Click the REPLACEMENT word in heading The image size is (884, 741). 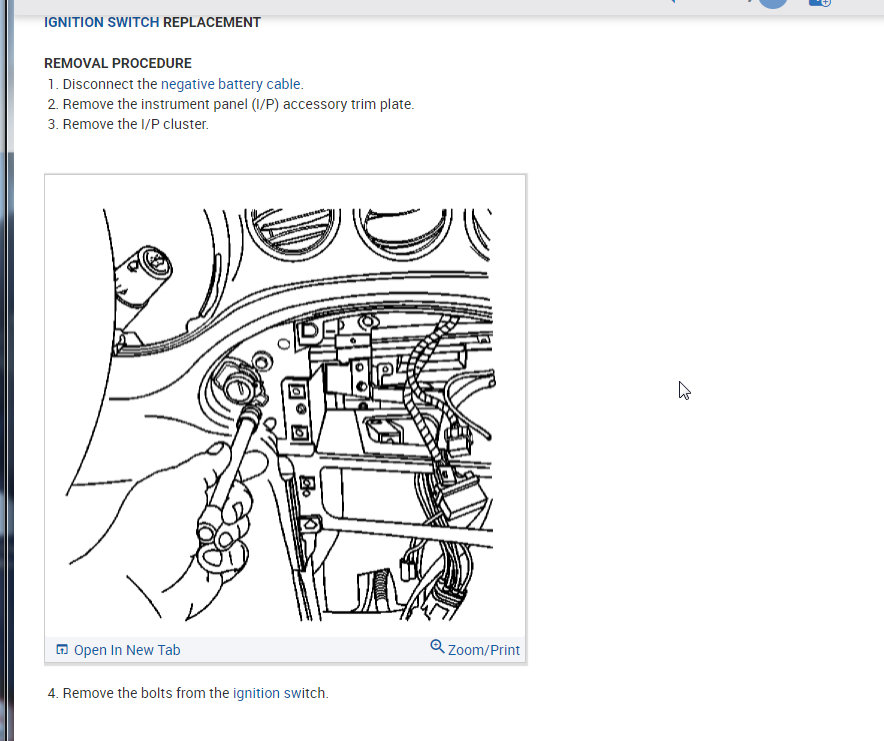coord(212,23)
